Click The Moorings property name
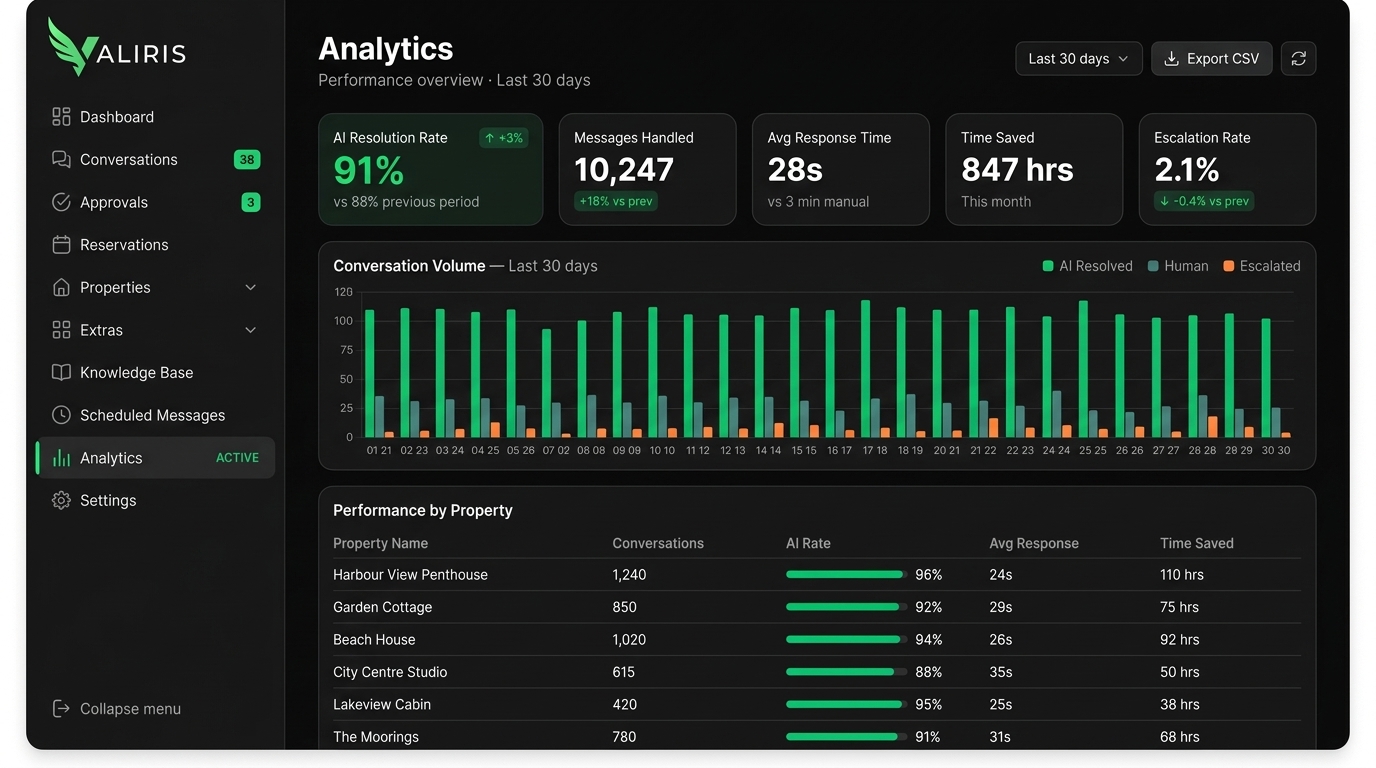Screen dimensions: 1376x768 376,737
